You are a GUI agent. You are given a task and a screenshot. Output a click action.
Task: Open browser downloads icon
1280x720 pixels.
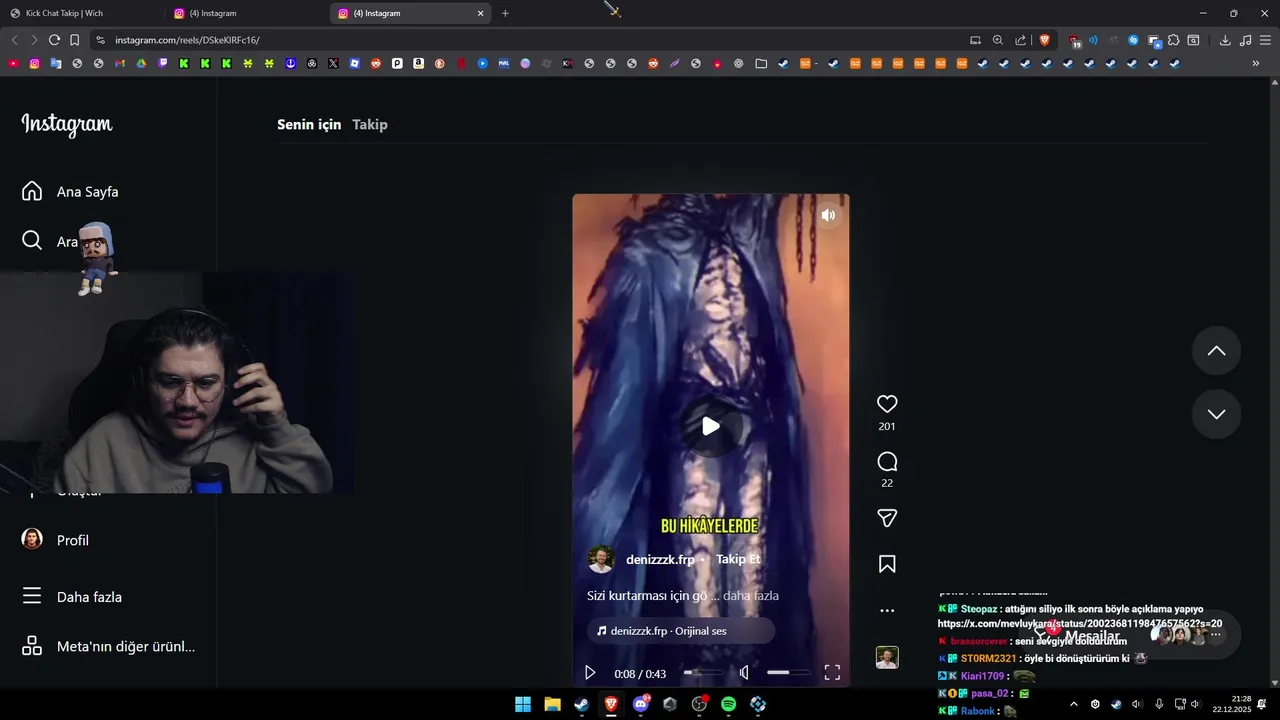click(1225, 40)
